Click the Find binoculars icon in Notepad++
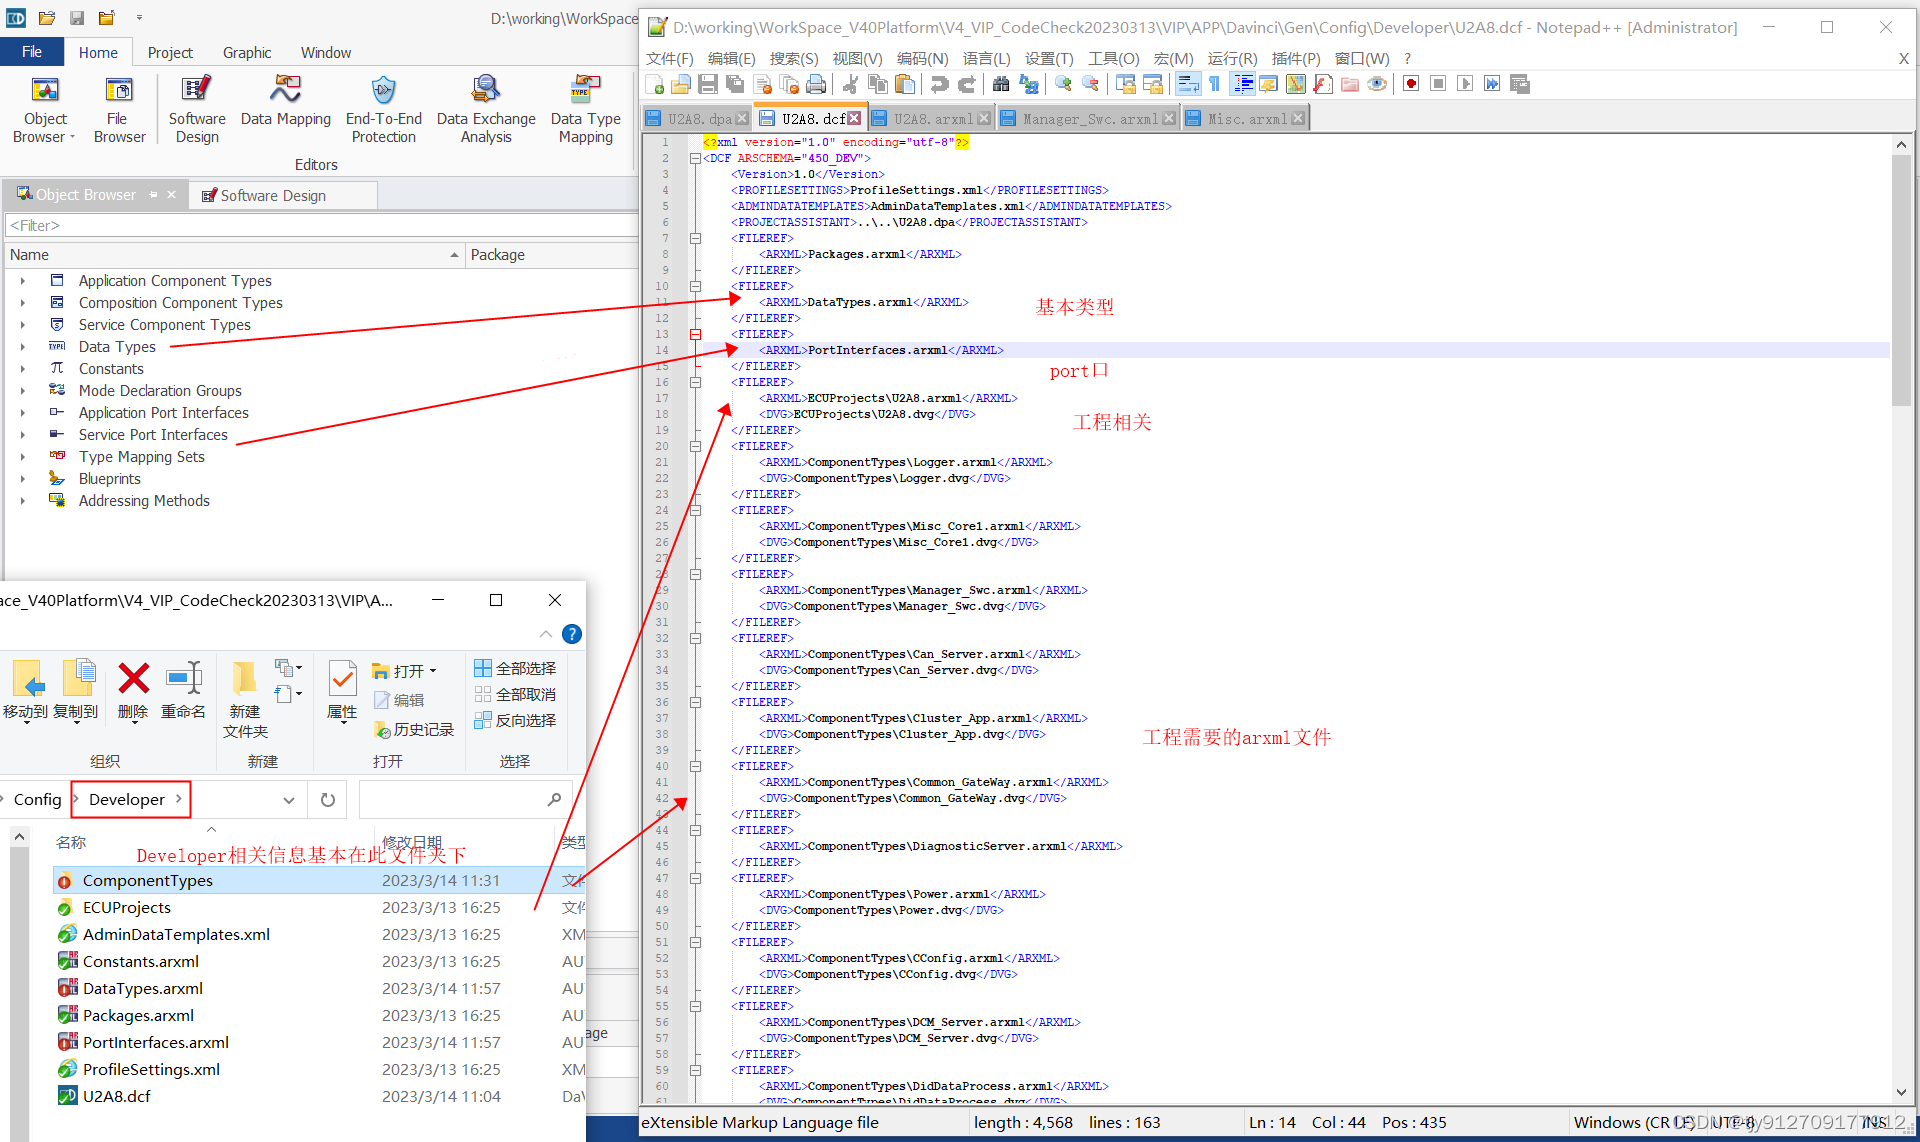The image size is (1920, 1142). click(x=1002, y=84)
